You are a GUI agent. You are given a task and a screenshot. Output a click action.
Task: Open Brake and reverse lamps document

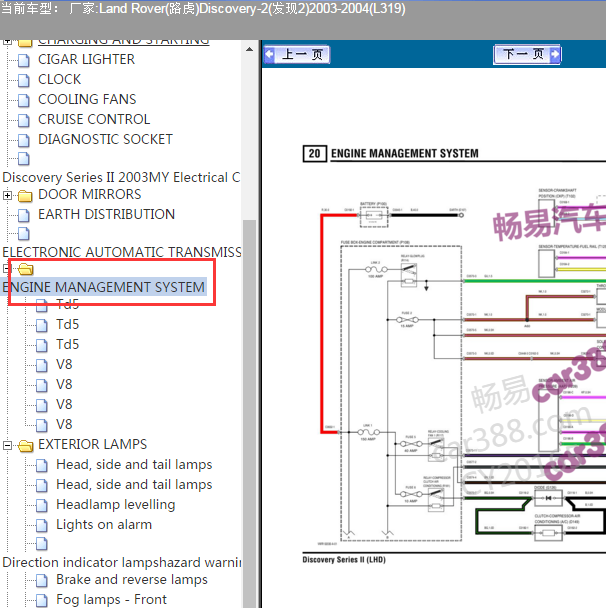132,579
